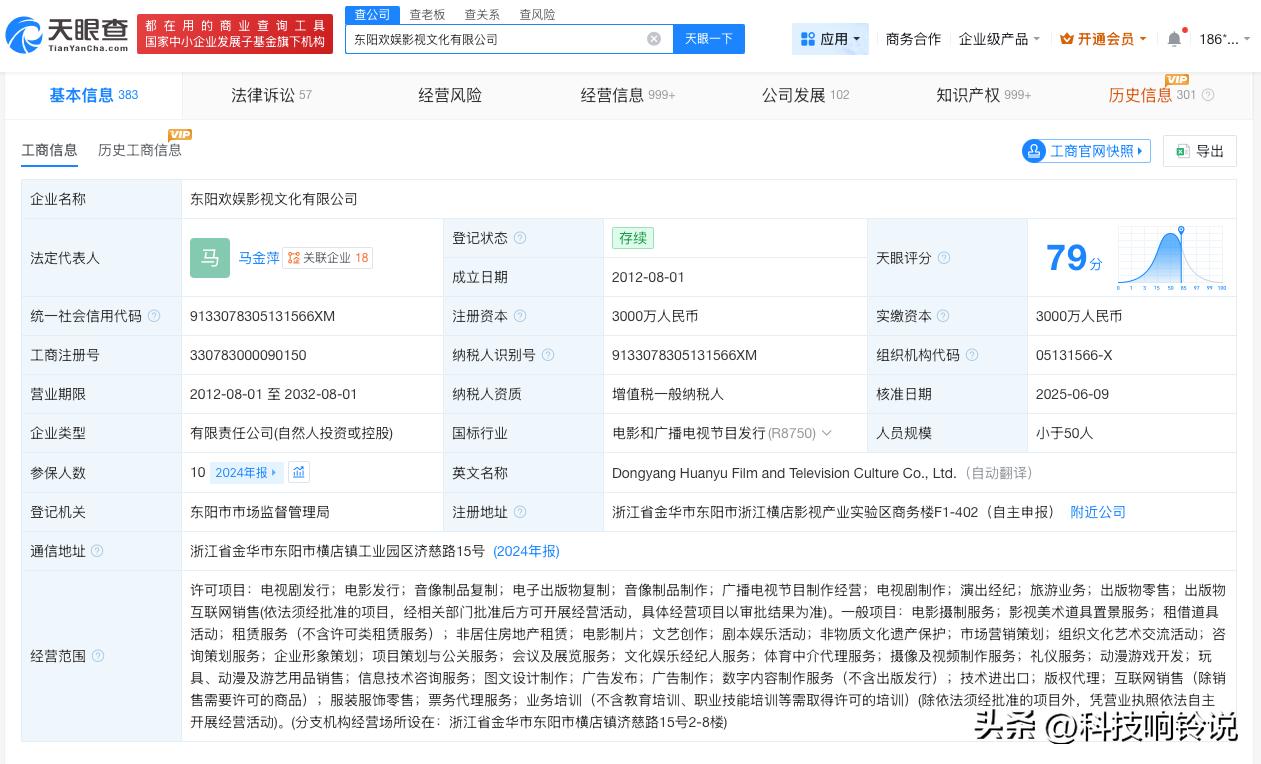Select the establishment date 2012-08-01
The height and width of the screenshot is (764, 1261).
point(649,277)
